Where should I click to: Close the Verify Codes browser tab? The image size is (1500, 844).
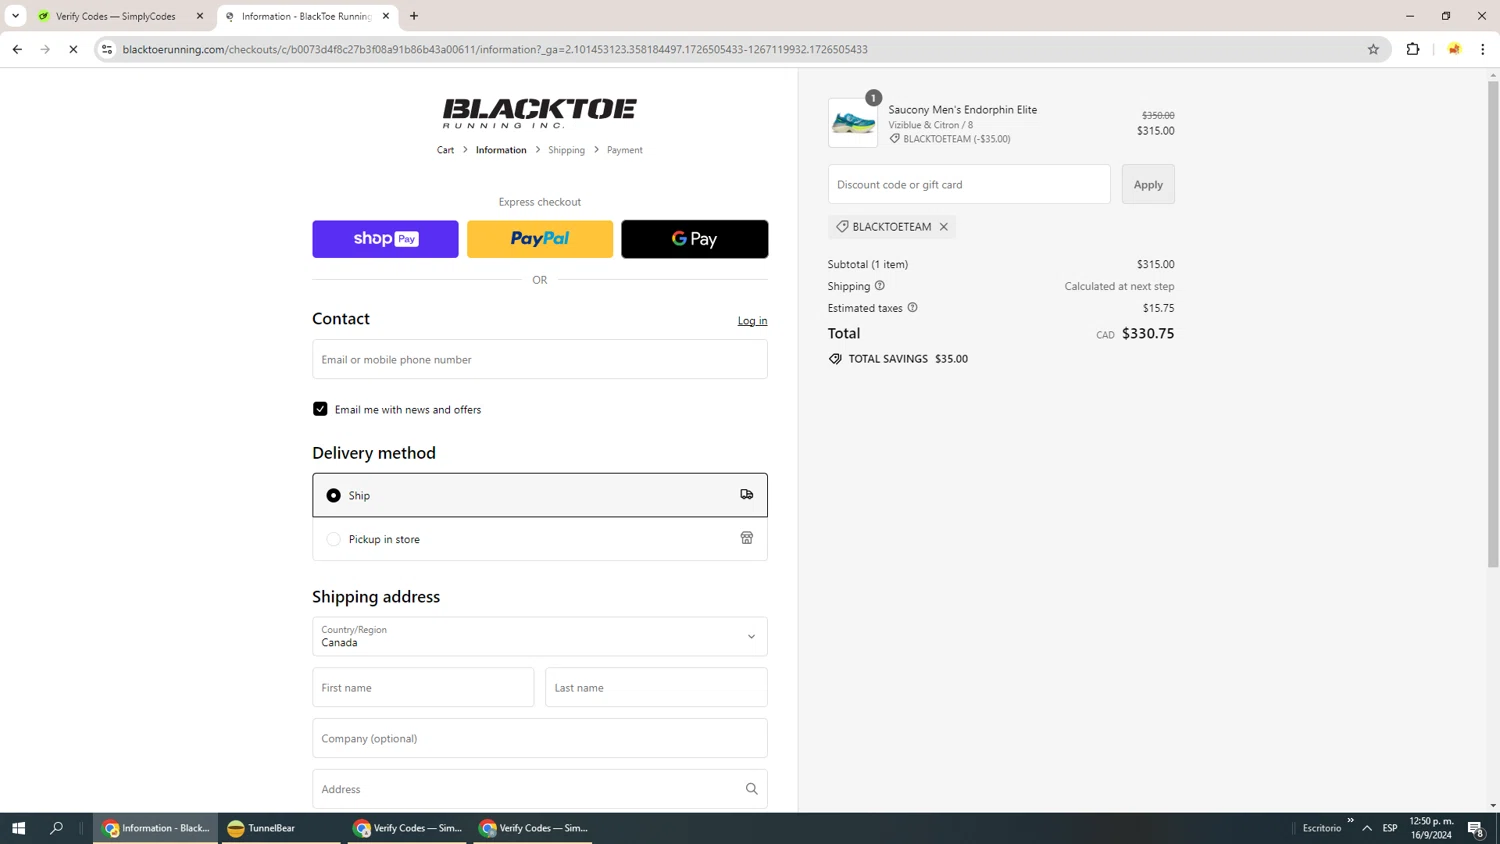coord(200,16)
